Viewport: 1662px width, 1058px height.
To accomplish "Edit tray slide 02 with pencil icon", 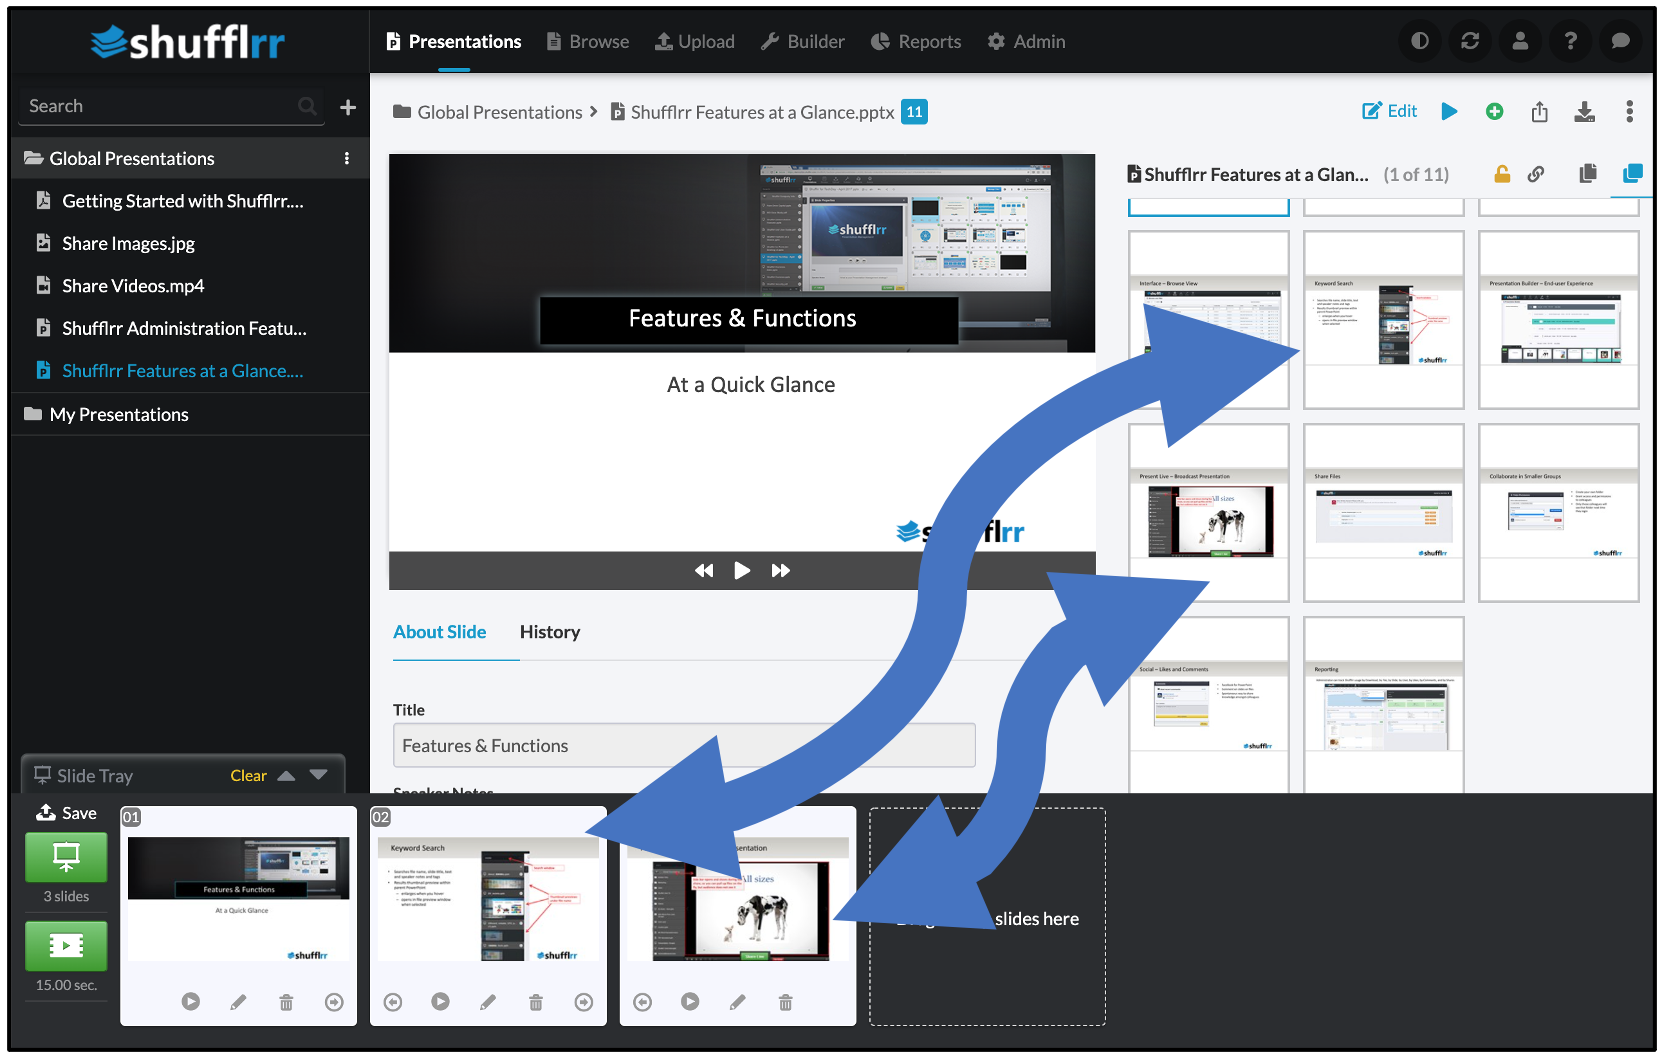I will pyautogui.click(x=488, y=1002).
